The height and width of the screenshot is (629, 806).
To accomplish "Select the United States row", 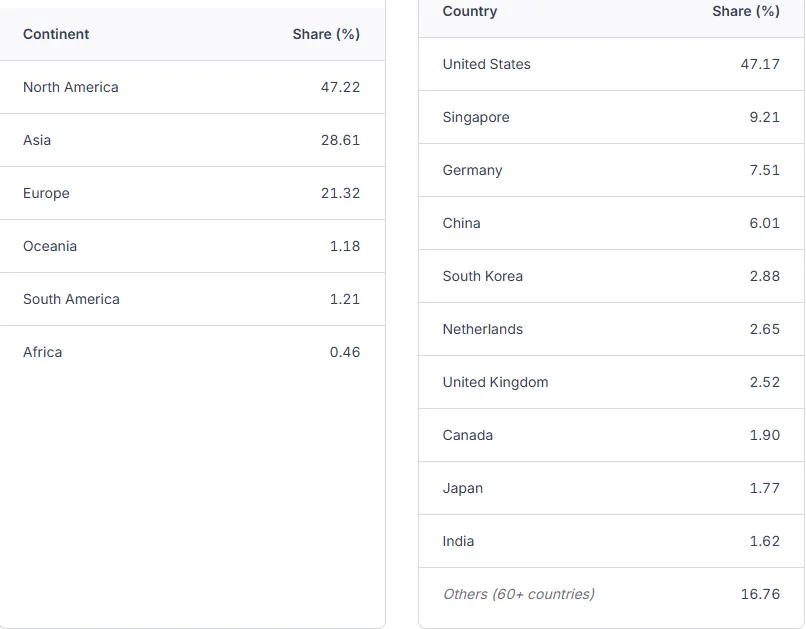I will [487, 64].
